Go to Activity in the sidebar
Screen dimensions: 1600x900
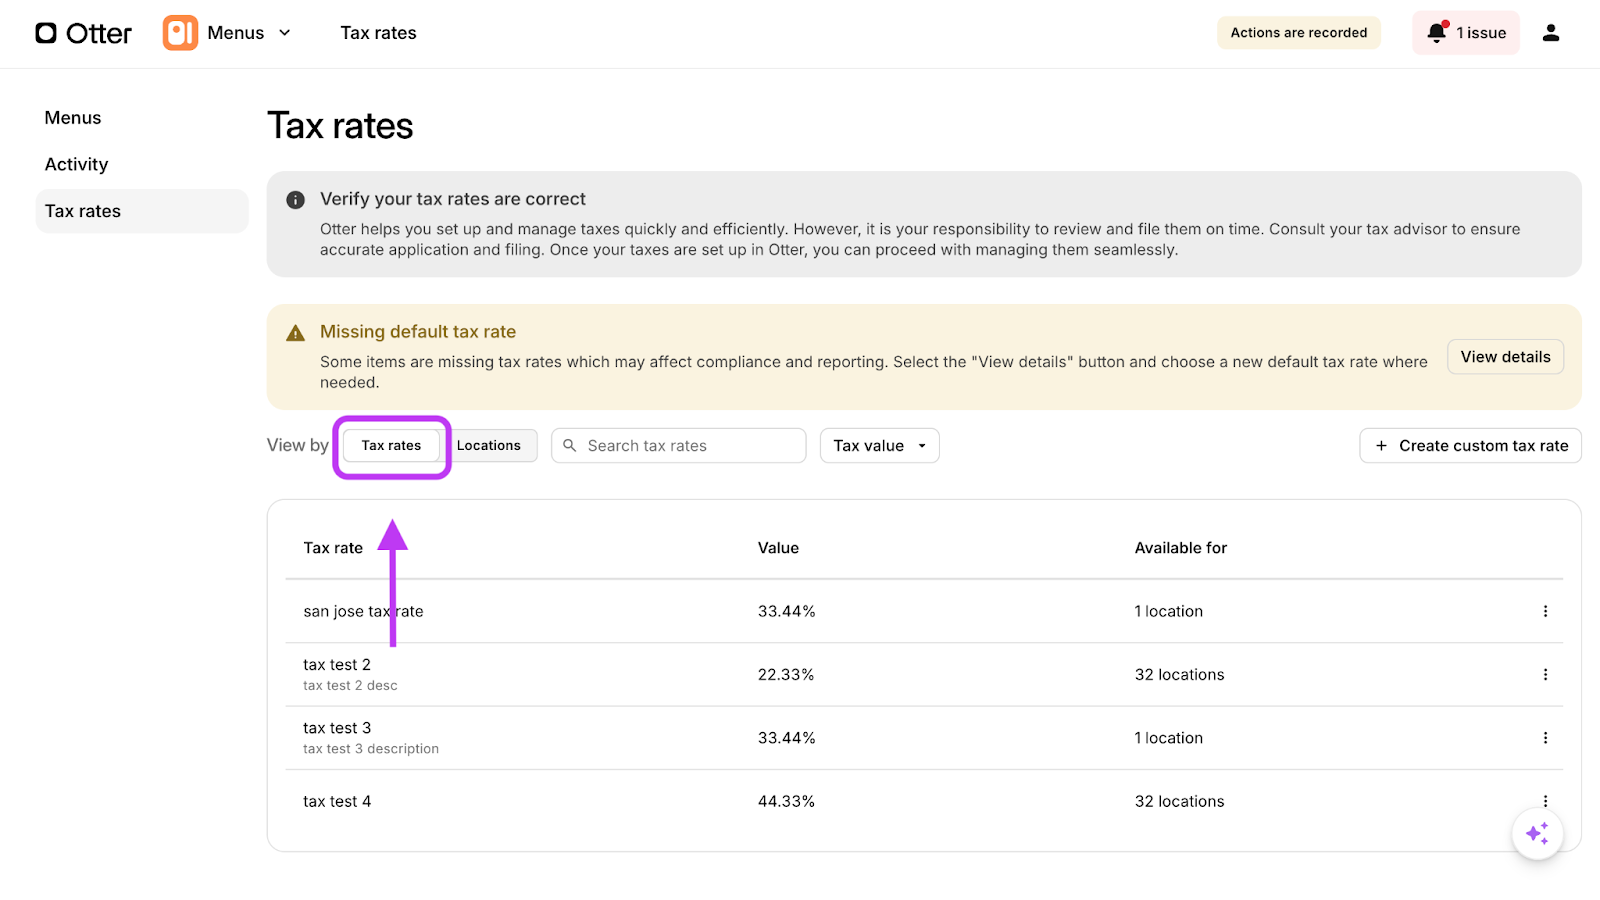coord(76,165)
